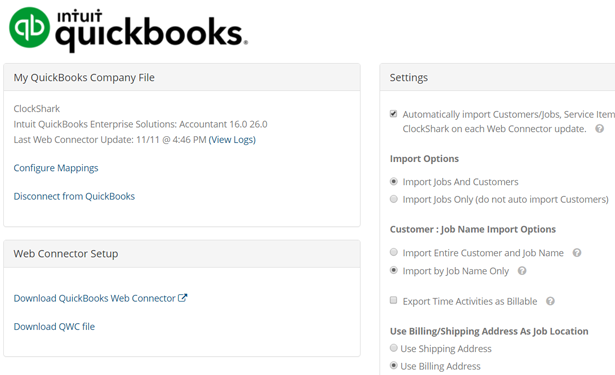The height and width of the screenshot is (375, 615).
Task: Select Use Billing Address radio button
Action: pos(394,365)
